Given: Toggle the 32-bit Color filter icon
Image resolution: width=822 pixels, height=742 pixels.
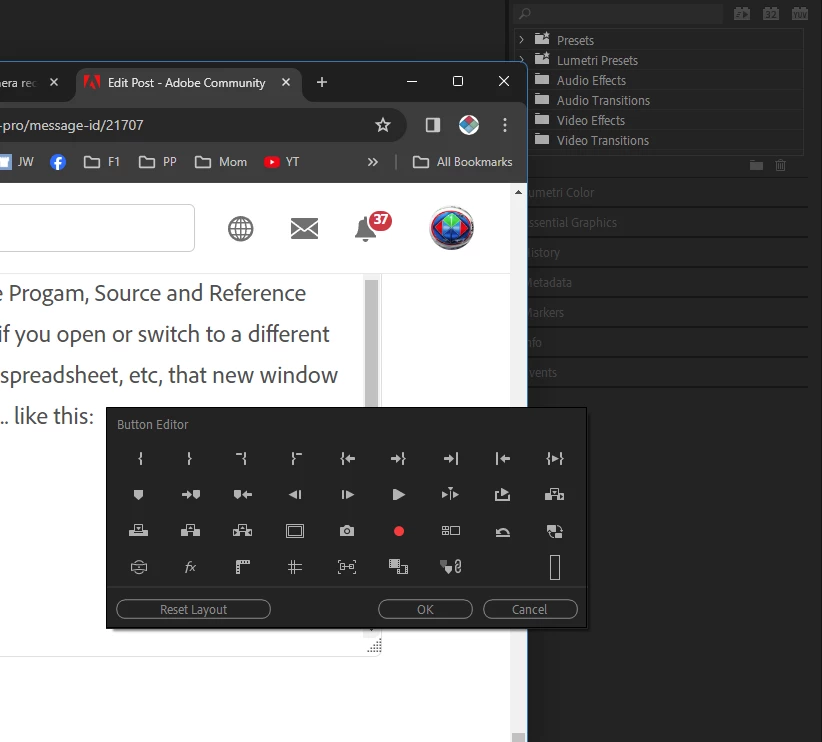Looking at the screenshot, I should tap(771, 14).
